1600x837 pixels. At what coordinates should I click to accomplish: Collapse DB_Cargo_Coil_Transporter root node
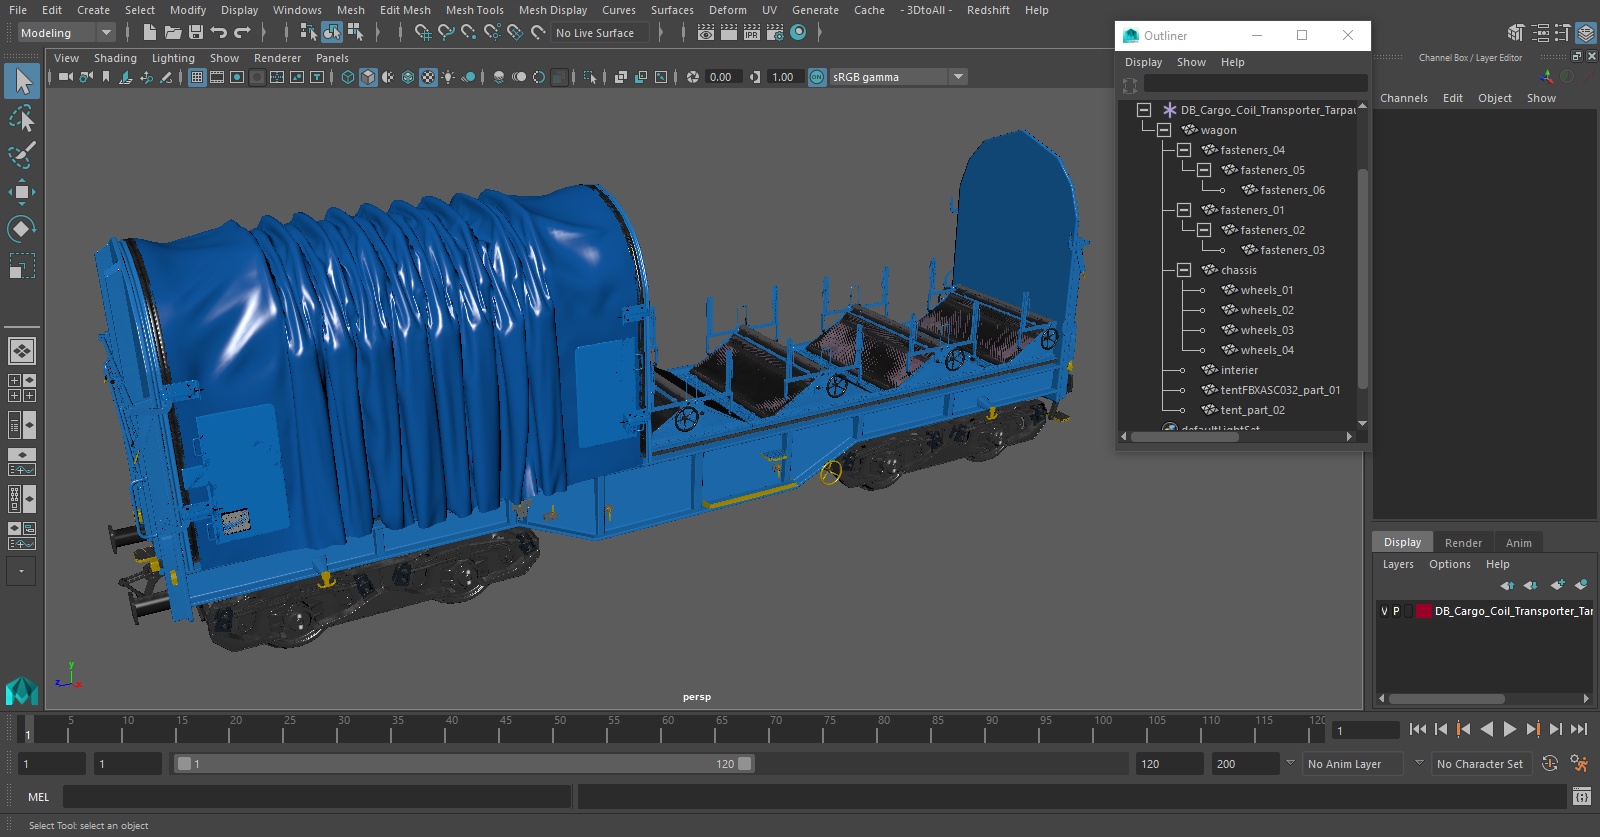point(1144,110)
